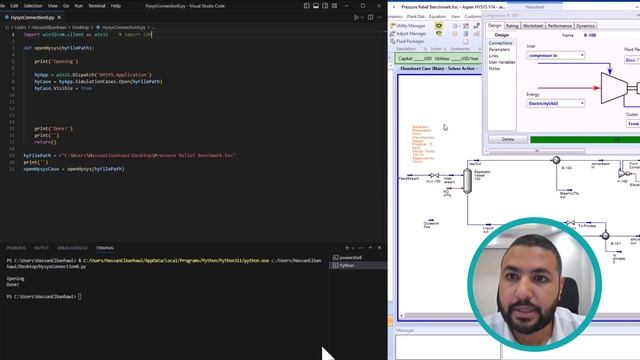The width and height of the screenshot is (640, 360).
Task: Switch to the compressor Dynamics tab
Action: [x=585, y=26]
